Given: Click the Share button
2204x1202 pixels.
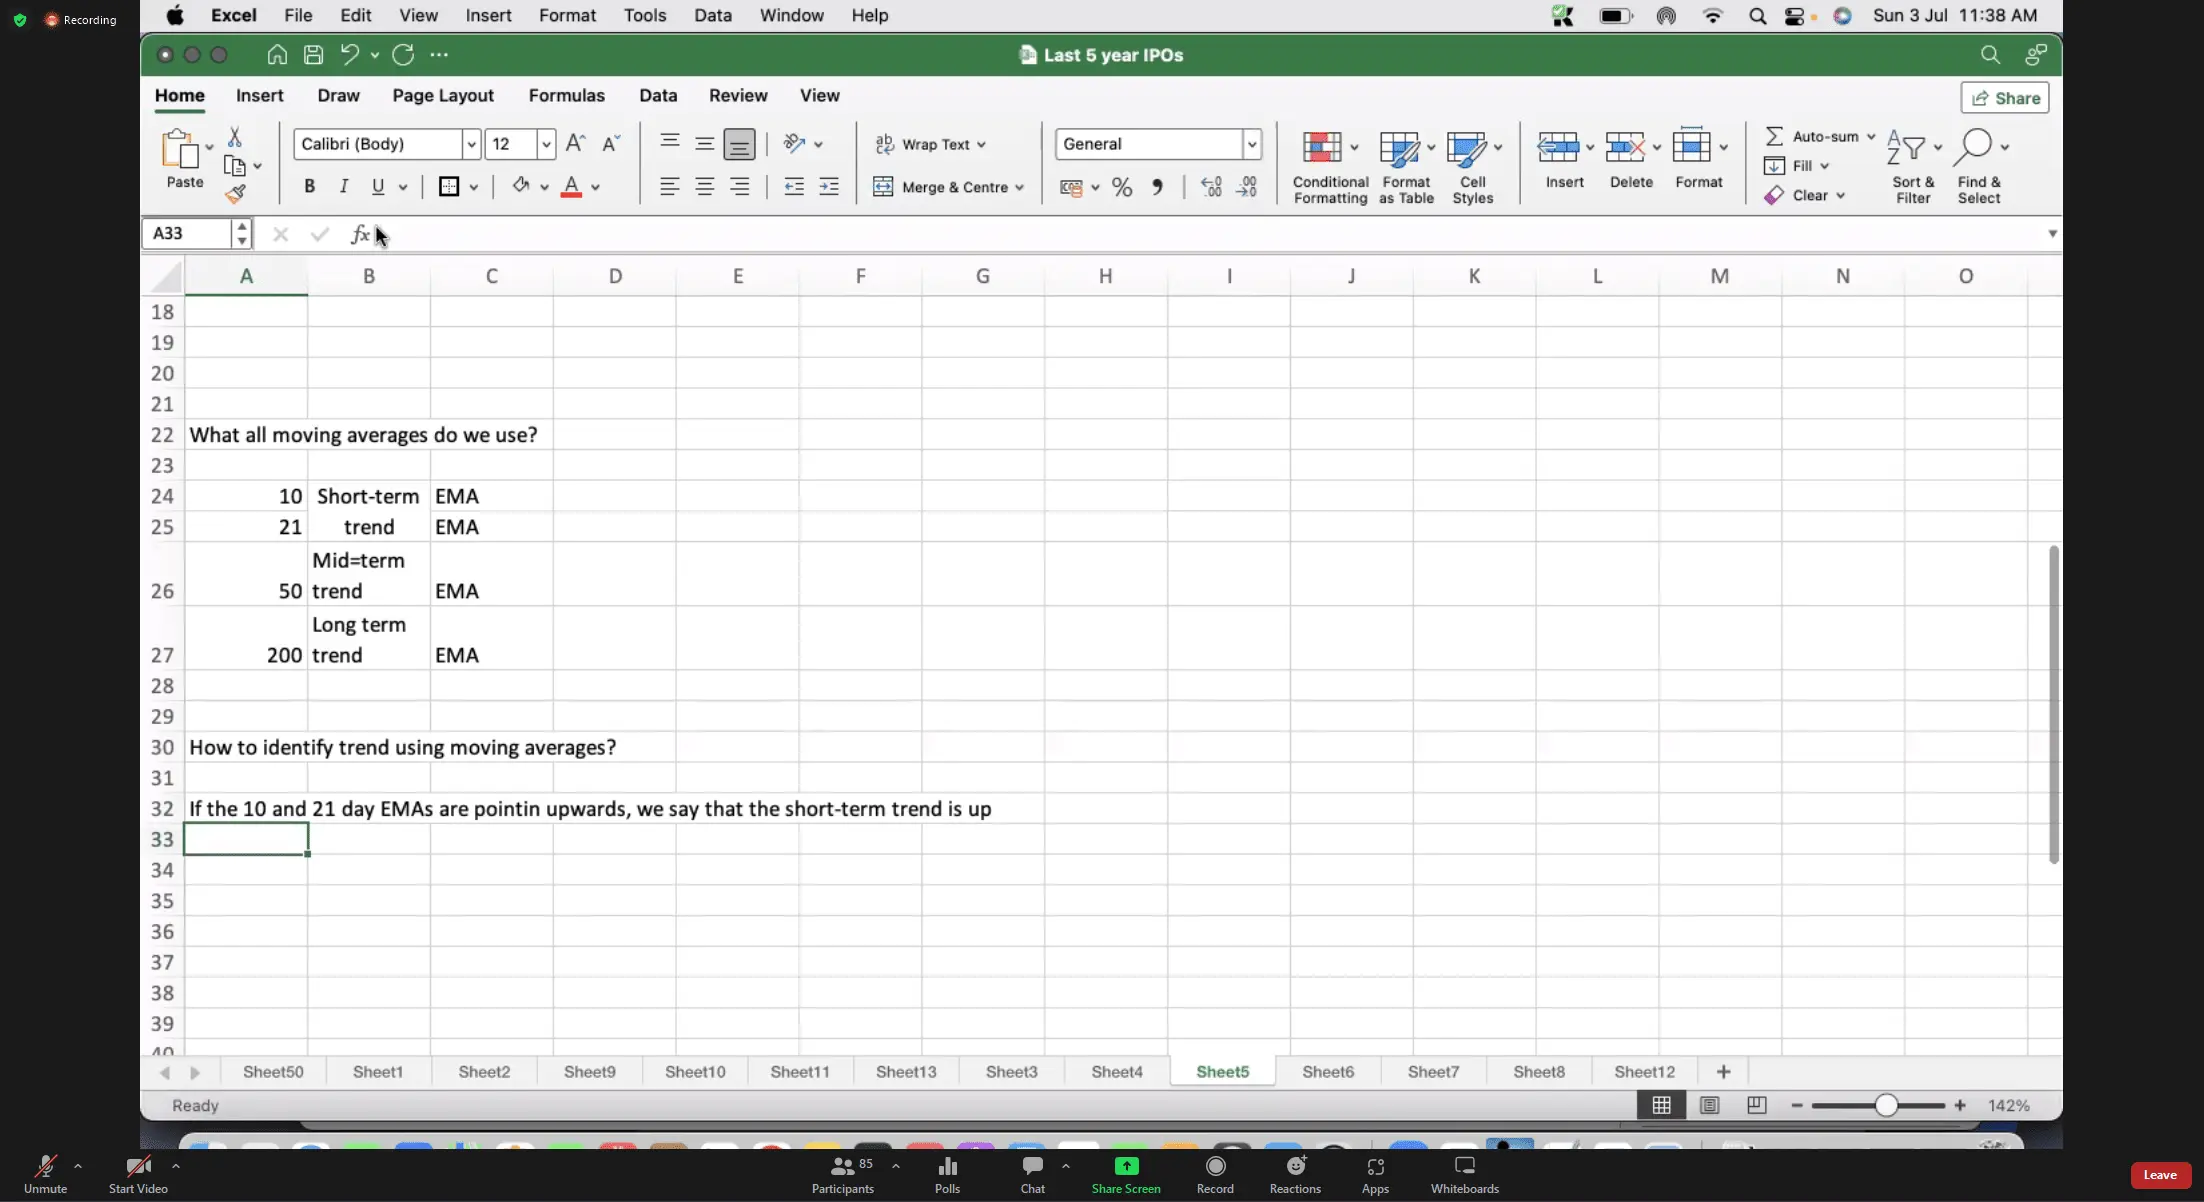Looking at the screenshot, I should [x=2005, y=98].
